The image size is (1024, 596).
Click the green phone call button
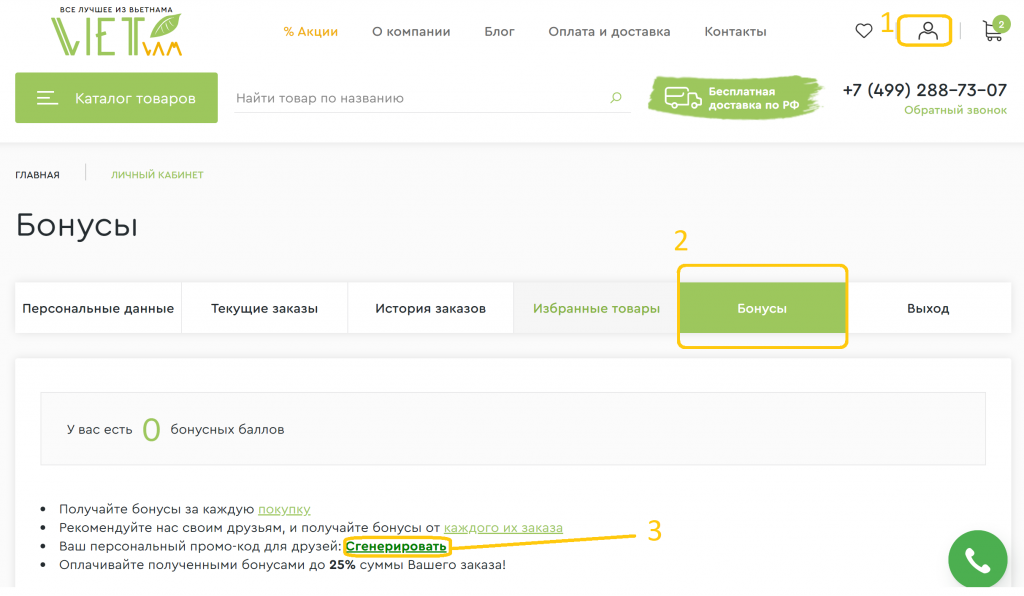pyautogui.click(x=978, y=559)
